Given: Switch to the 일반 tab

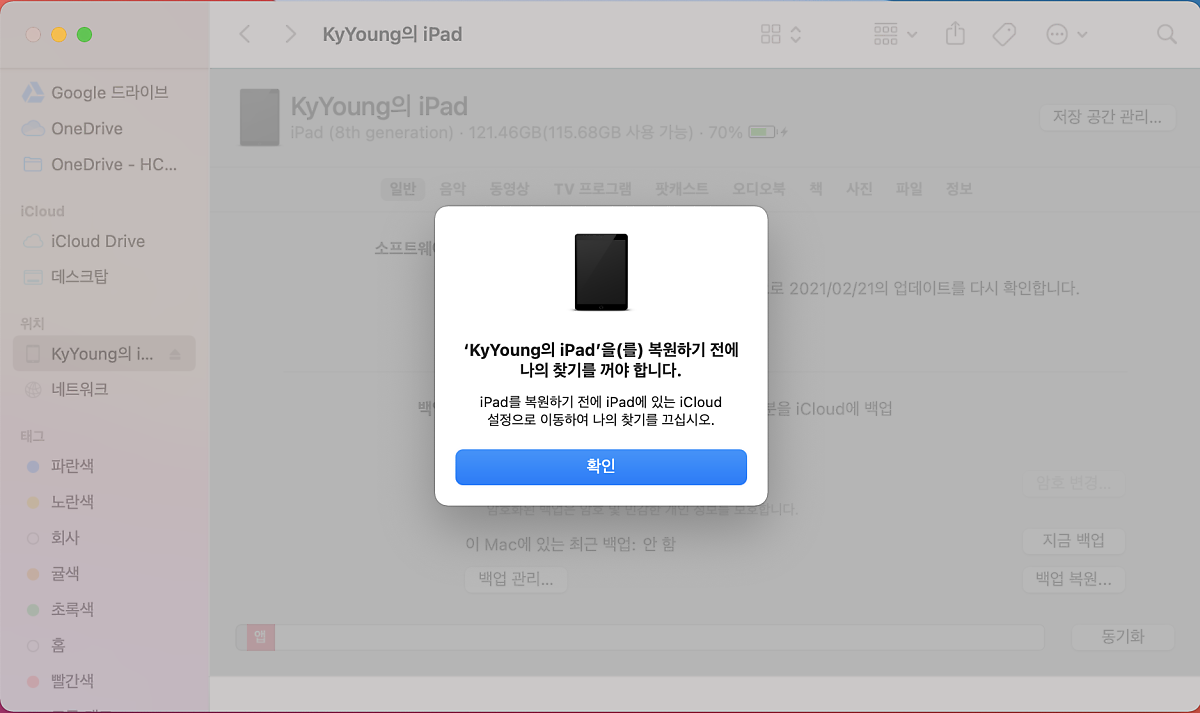Looking at the screenshot, I should coord(402,189).
